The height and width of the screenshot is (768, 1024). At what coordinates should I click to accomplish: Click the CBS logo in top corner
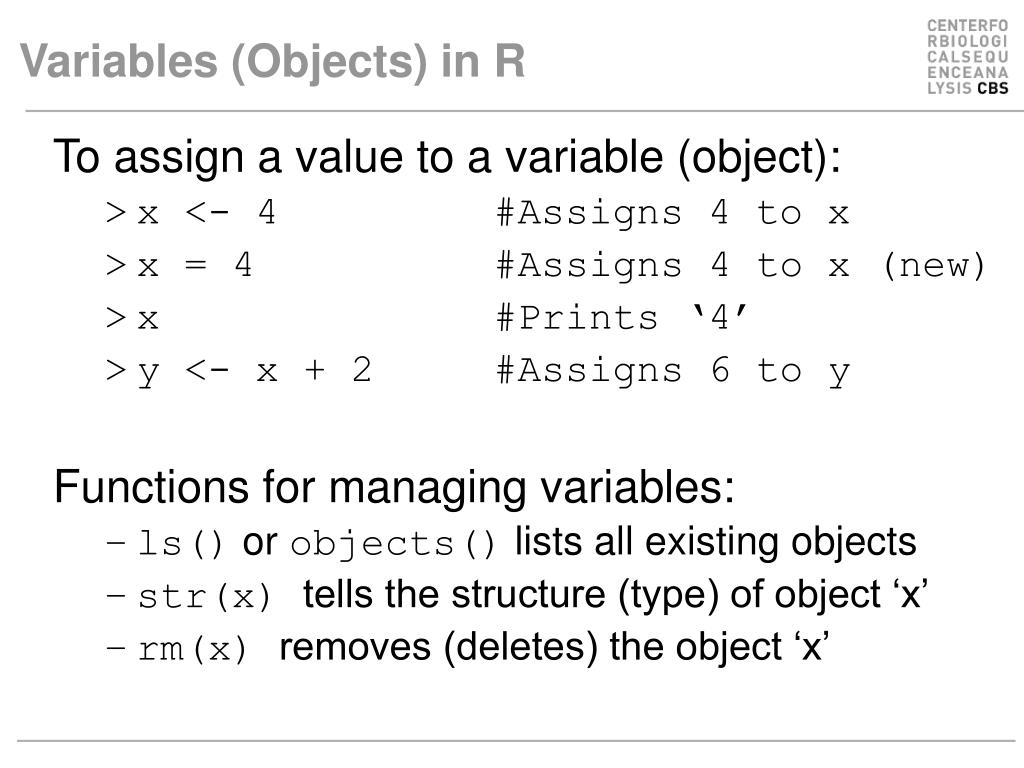pos(967,57)
